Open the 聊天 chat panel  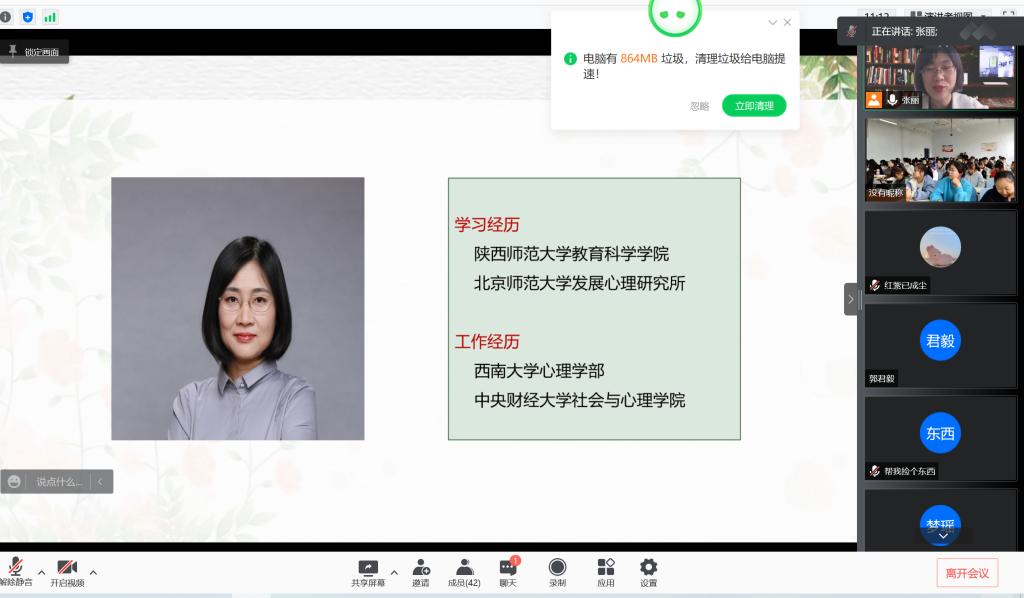[508, 567]
